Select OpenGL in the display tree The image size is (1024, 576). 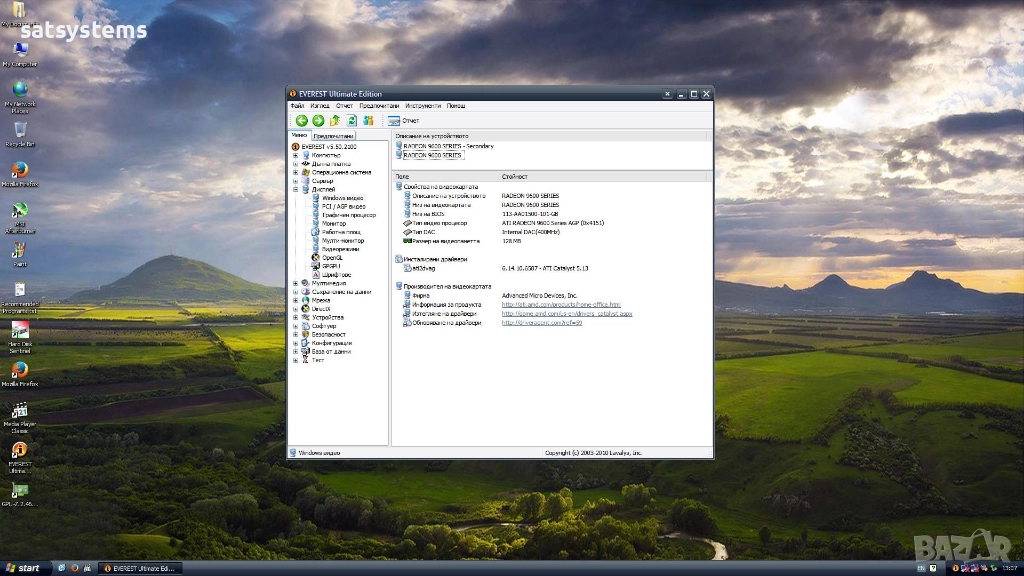coord(332,257)
